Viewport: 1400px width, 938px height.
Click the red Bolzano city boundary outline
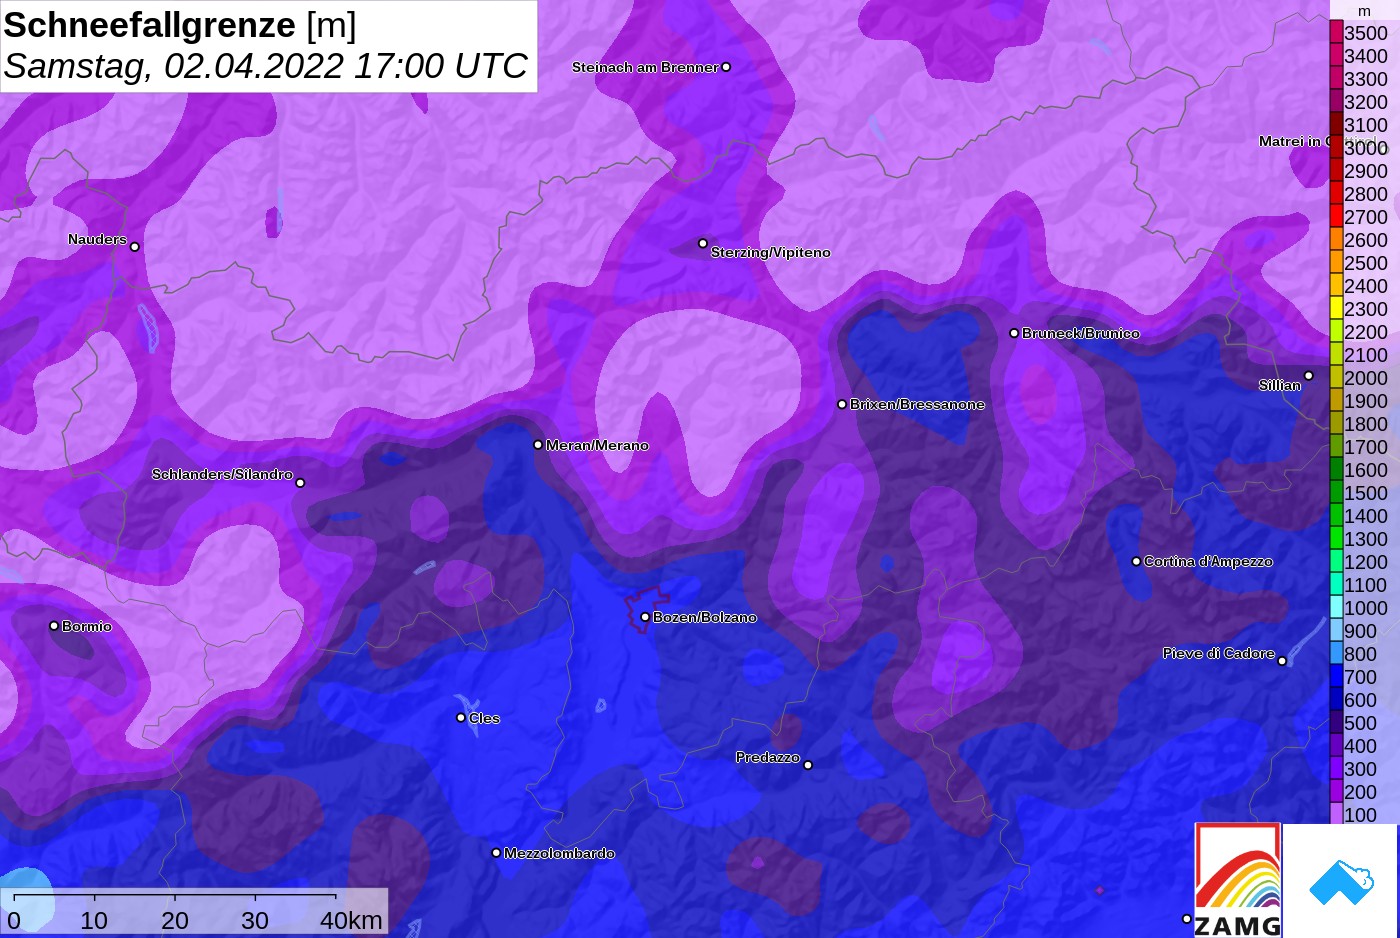pos(646,610)
